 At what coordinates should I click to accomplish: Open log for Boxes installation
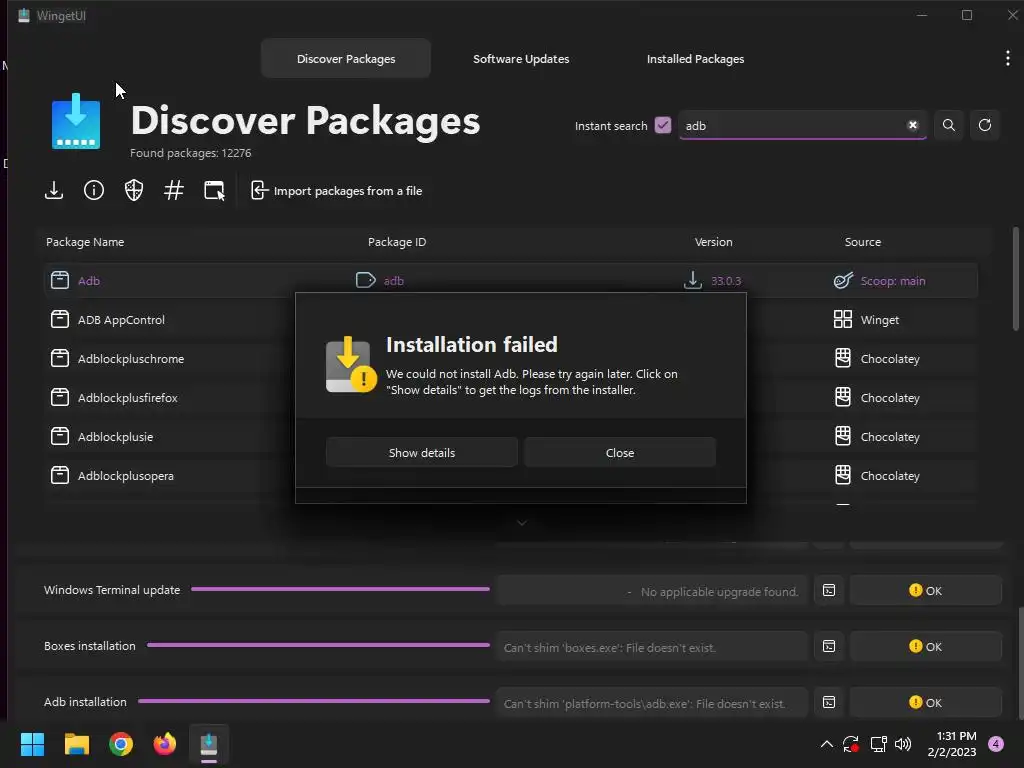click(x=829, y=647)
